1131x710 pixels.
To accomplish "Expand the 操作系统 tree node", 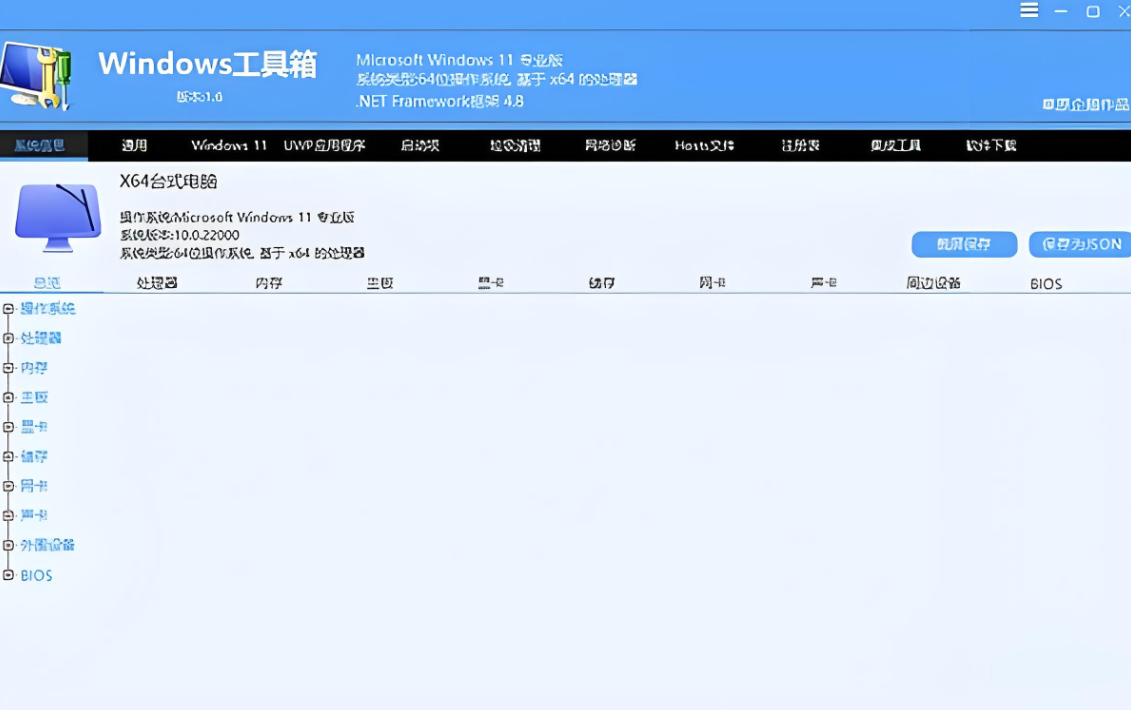I will pos(7,309).
